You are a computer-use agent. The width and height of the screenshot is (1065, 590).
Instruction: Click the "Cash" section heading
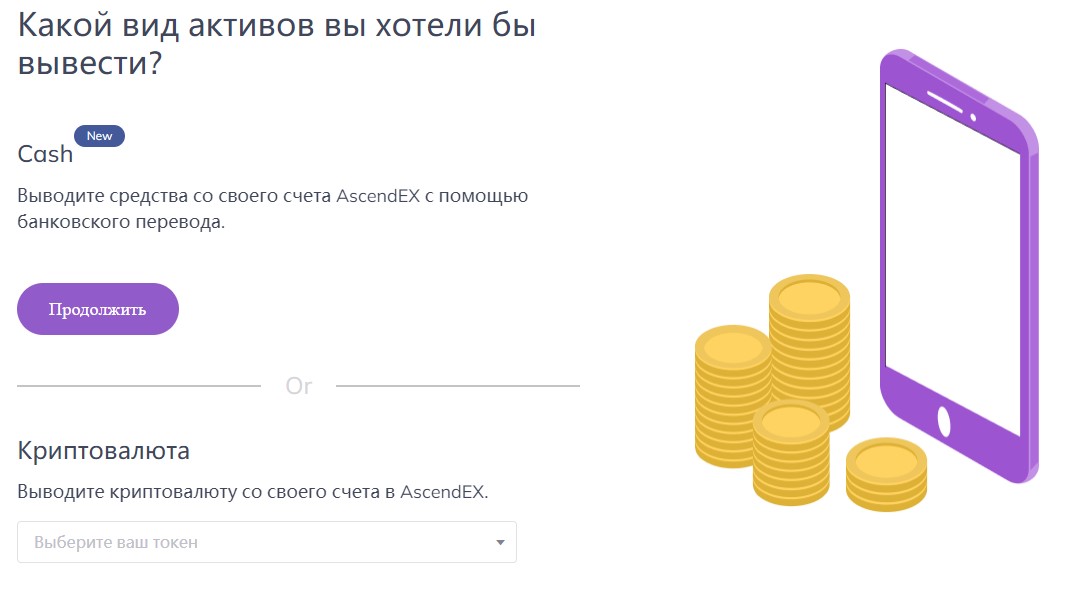pyautogui.click(x=45, y=154)
